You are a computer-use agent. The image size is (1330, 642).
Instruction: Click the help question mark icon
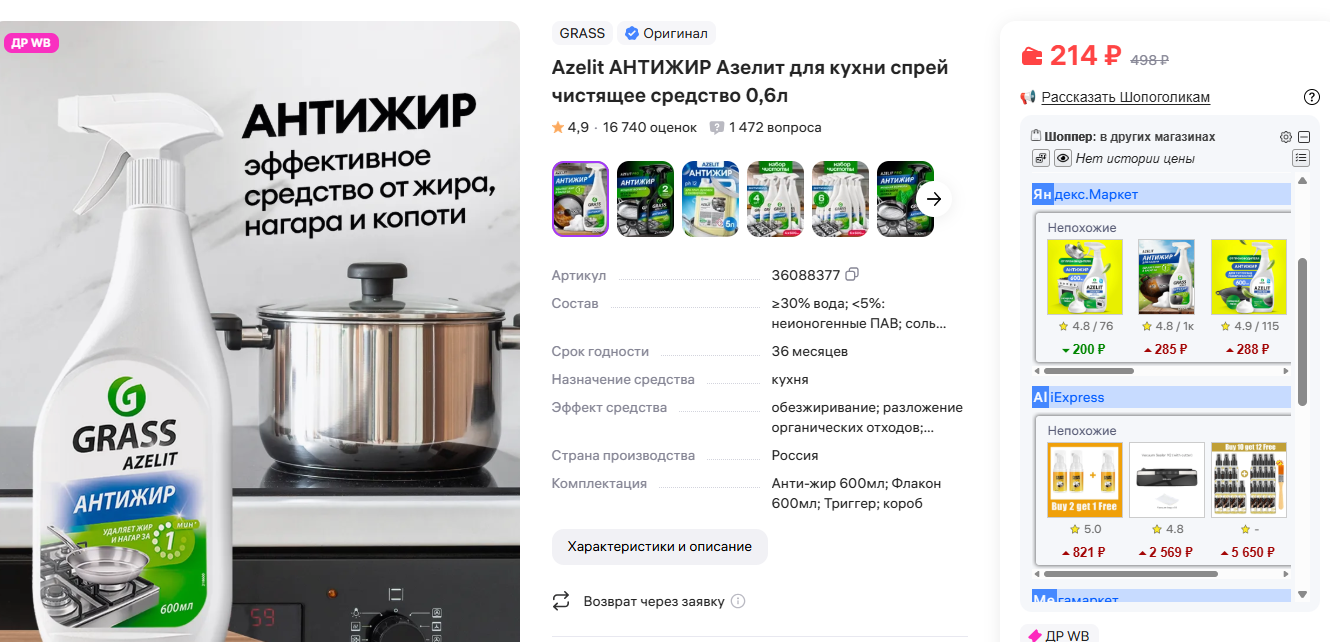point(1312,97)
